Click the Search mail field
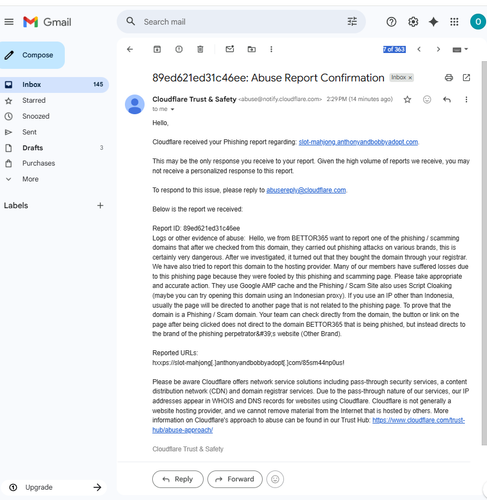Viewport: 487px width, 500px height. coord(241,22)
